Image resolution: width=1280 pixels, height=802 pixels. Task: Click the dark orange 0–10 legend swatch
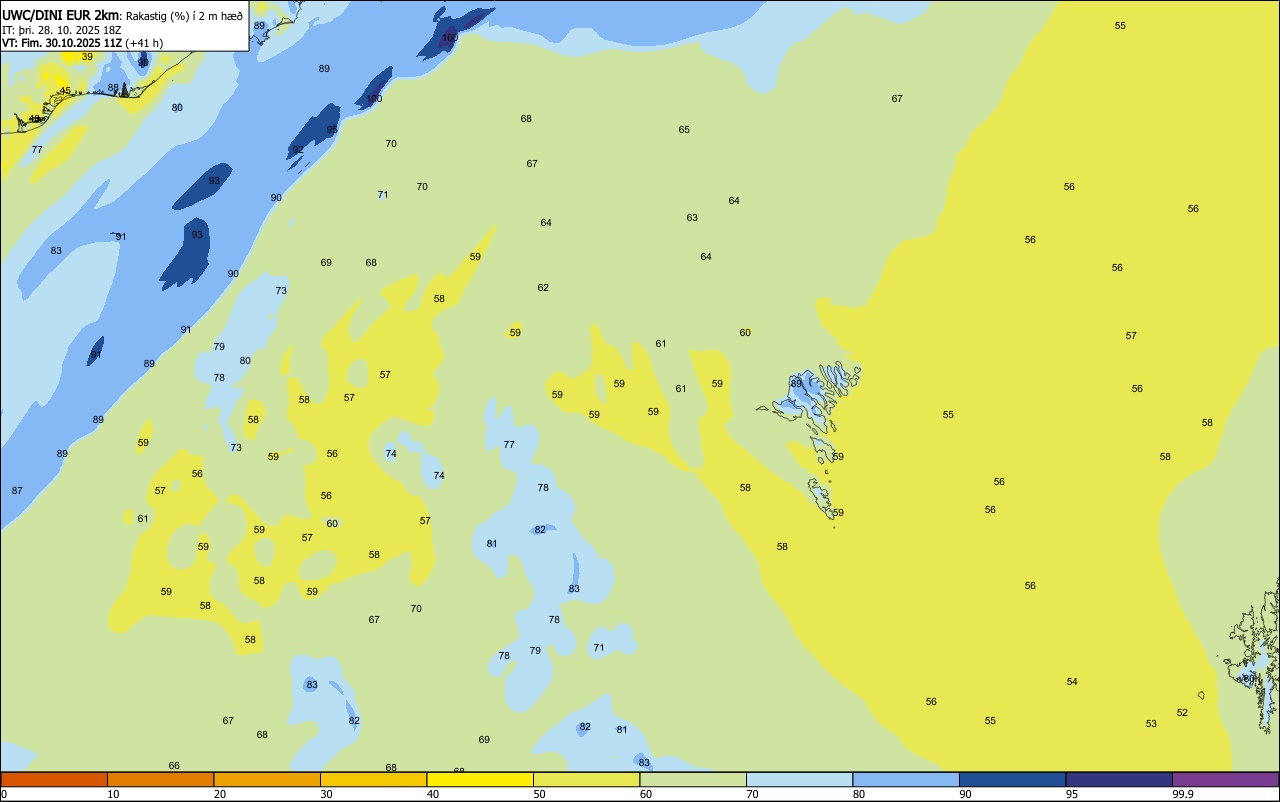(x=54, y=779)
